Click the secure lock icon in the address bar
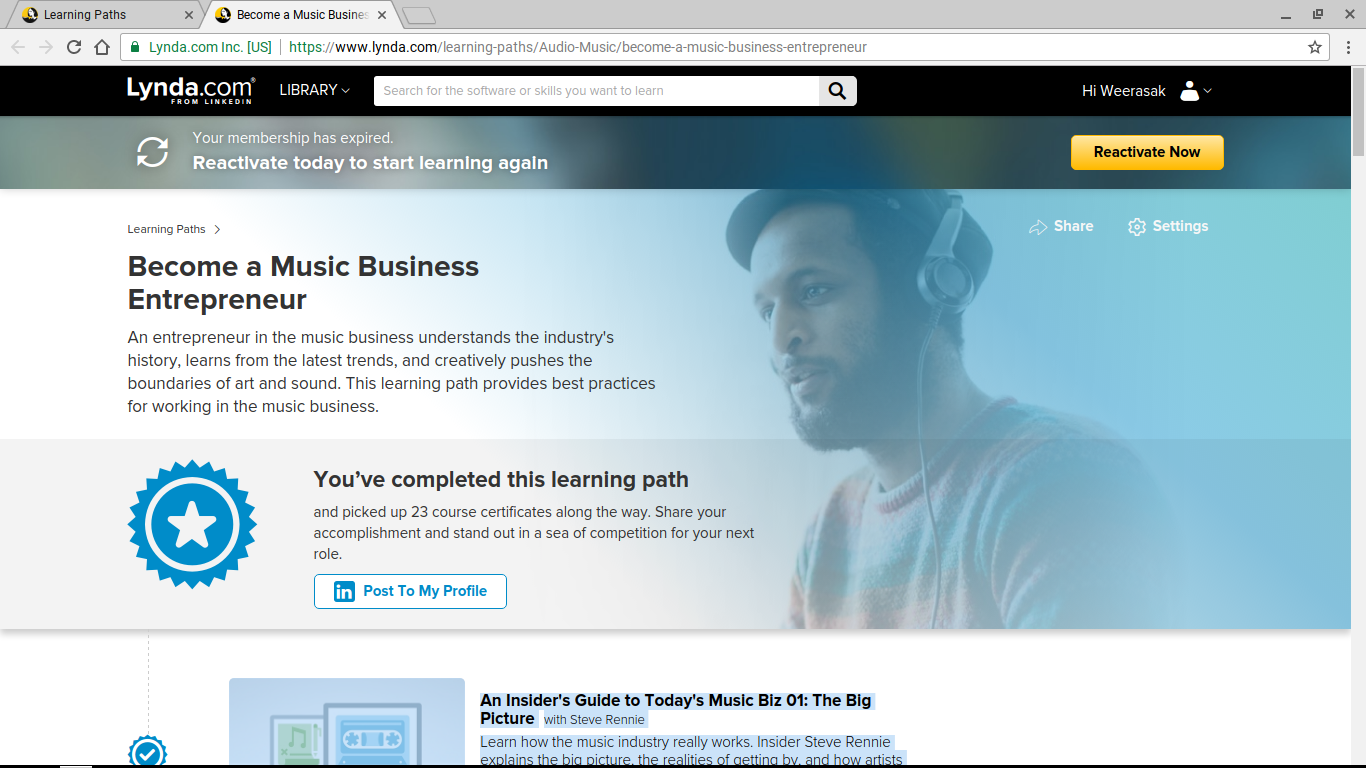1366x768 pixels. 135,47
